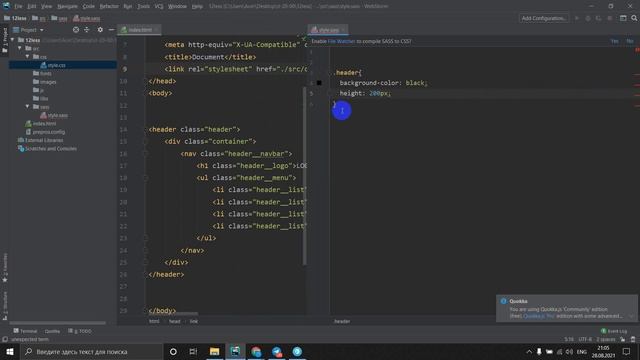Click index.html editor vertical scrollbar

(x=304, y=176)
